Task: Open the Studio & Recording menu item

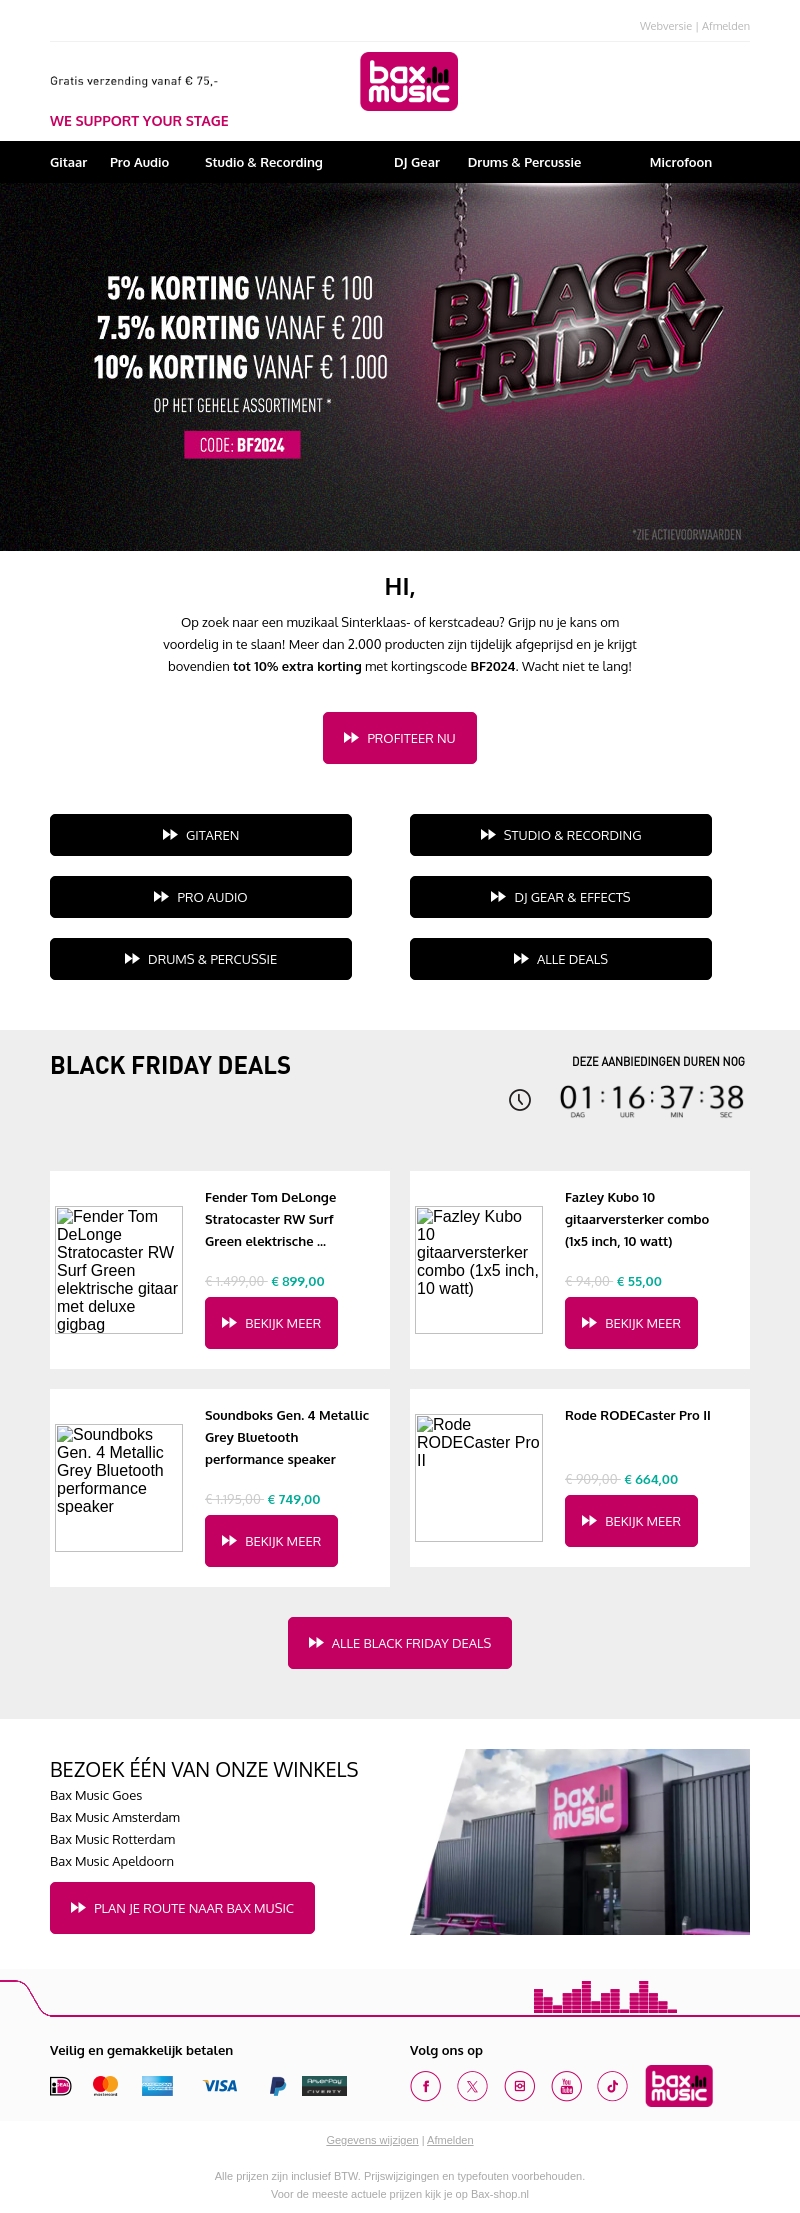Action: coord(264,162)
